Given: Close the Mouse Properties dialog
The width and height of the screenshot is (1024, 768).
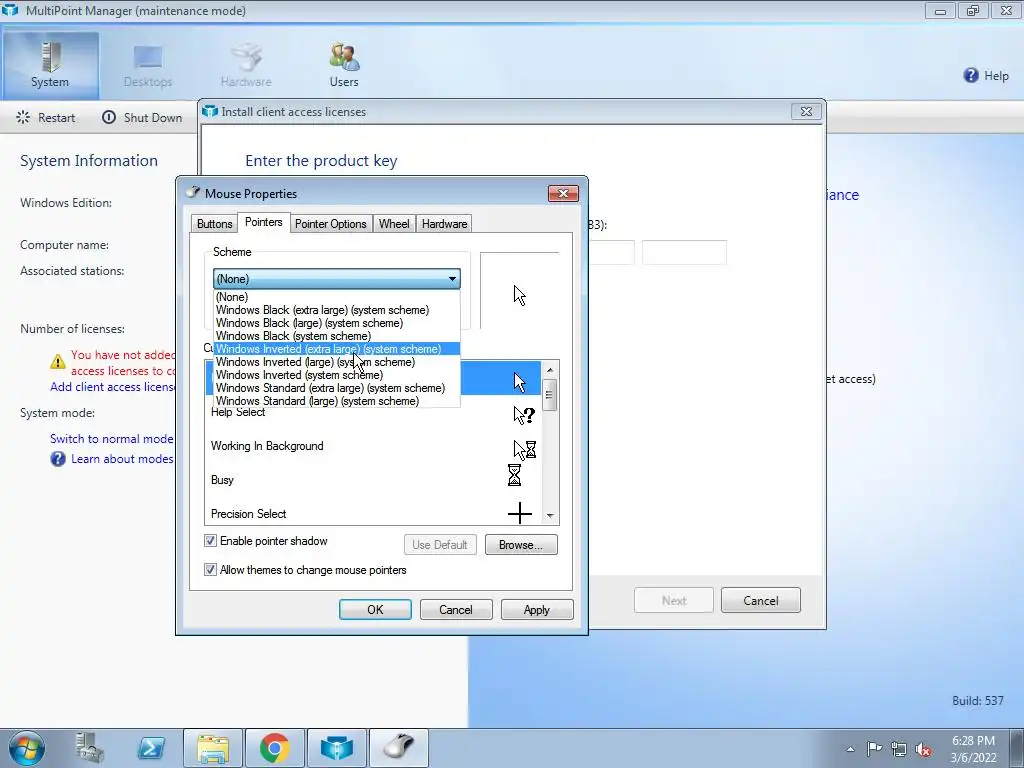Looking at the screenshot, I should tap(563, 193).
